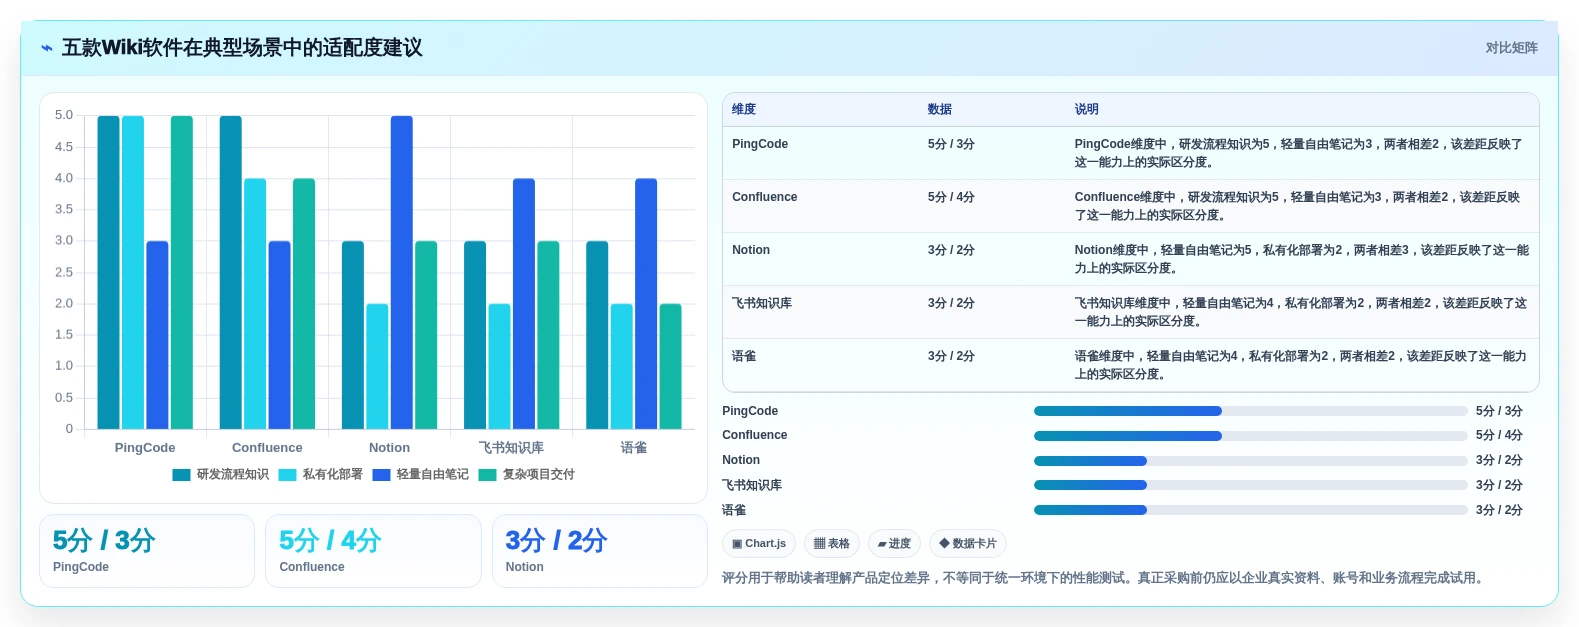Viewport: 1579px width, 627px height.
Task: Click the 表格 tag chip
Action: pyautogui.click(x=832, y=544)
